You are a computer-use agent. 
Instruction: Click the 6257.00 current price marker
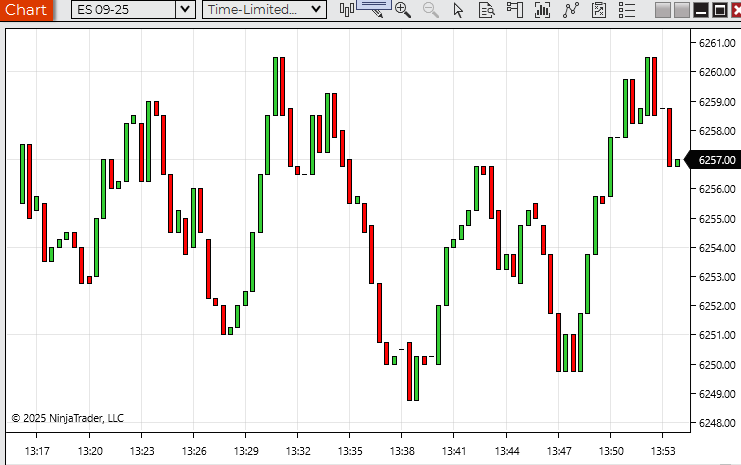tap(715, 160)
